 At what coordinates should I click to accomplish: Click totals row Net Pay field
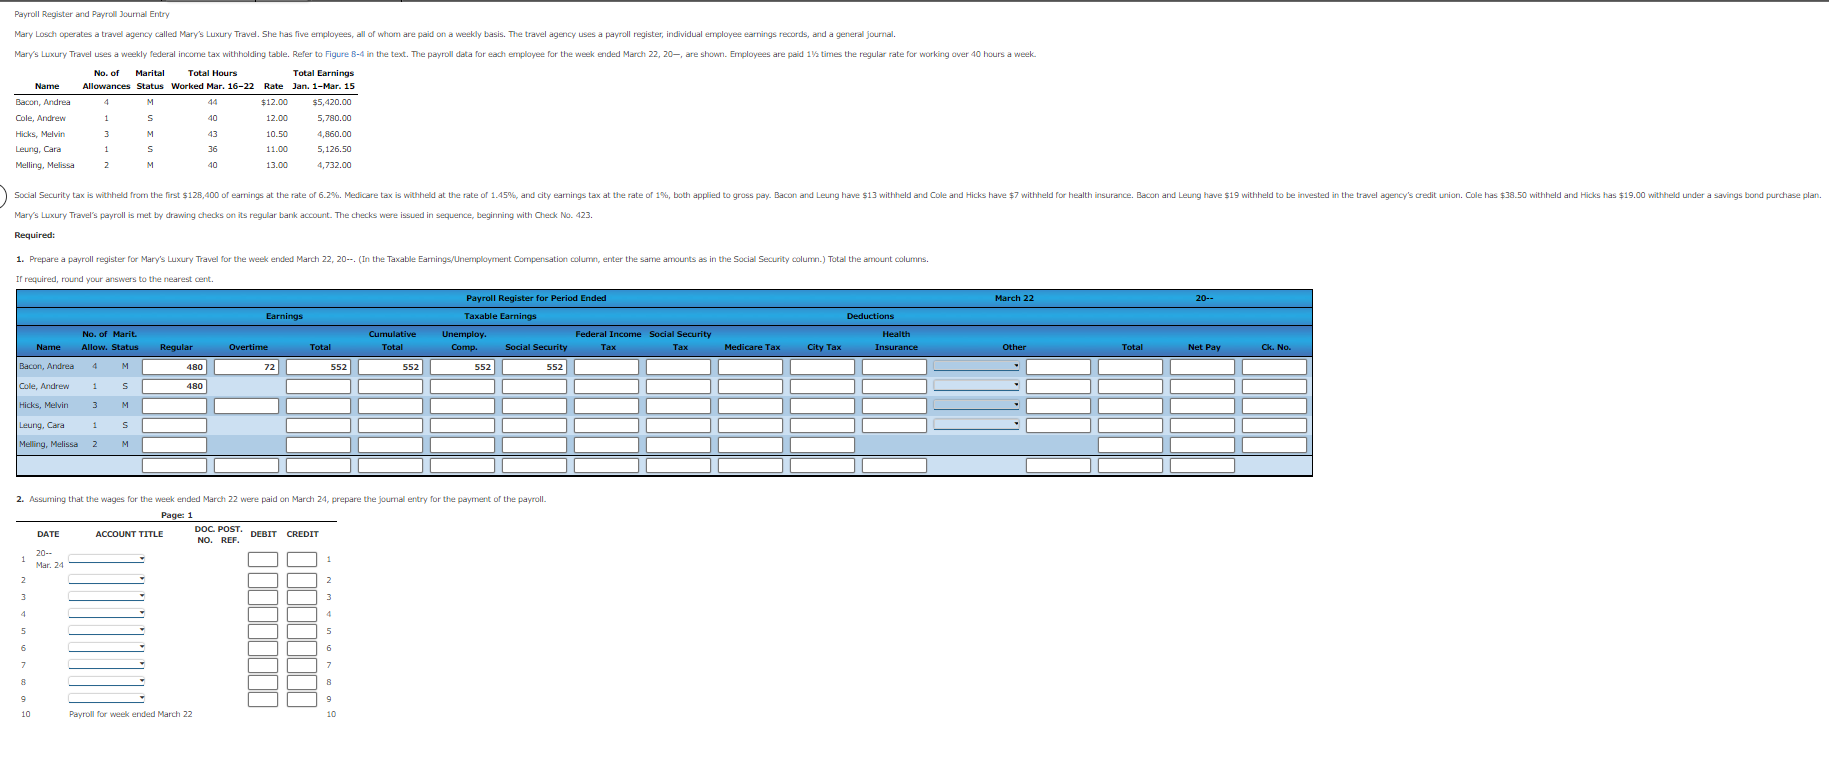tap(1202, 465)
